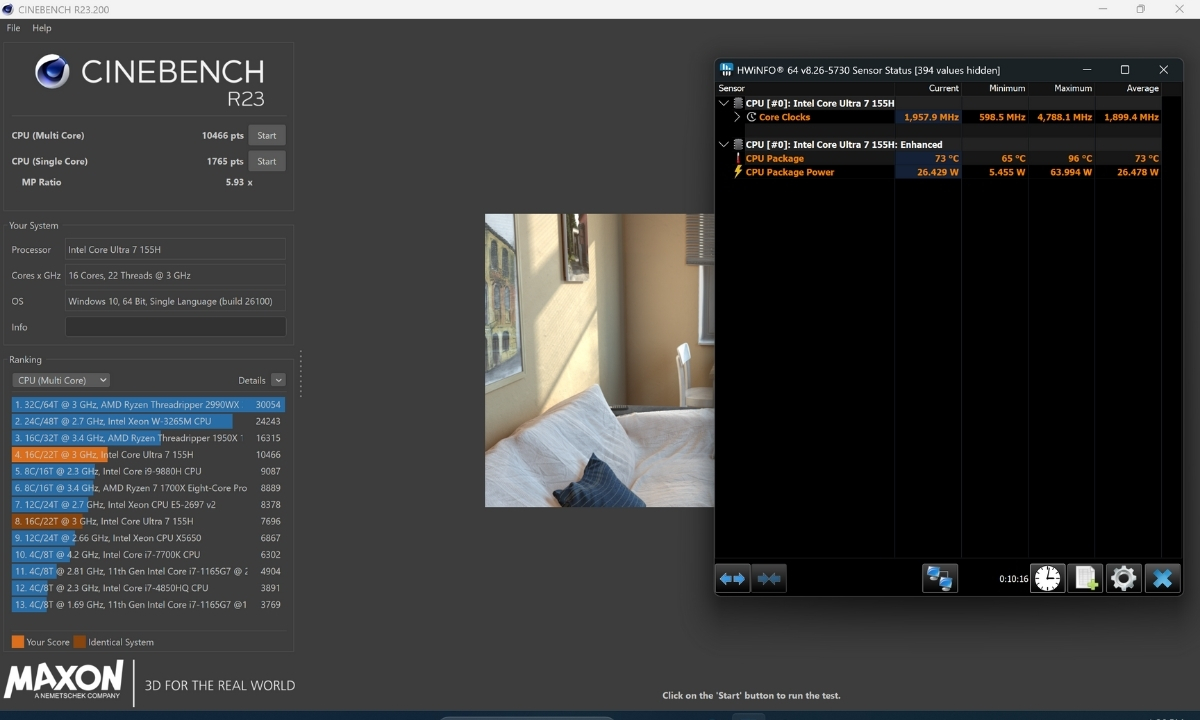Select ranking row Intel Xeon W-3265M CPU
This screenshot has width=1200, height=720.
point(148,421)
